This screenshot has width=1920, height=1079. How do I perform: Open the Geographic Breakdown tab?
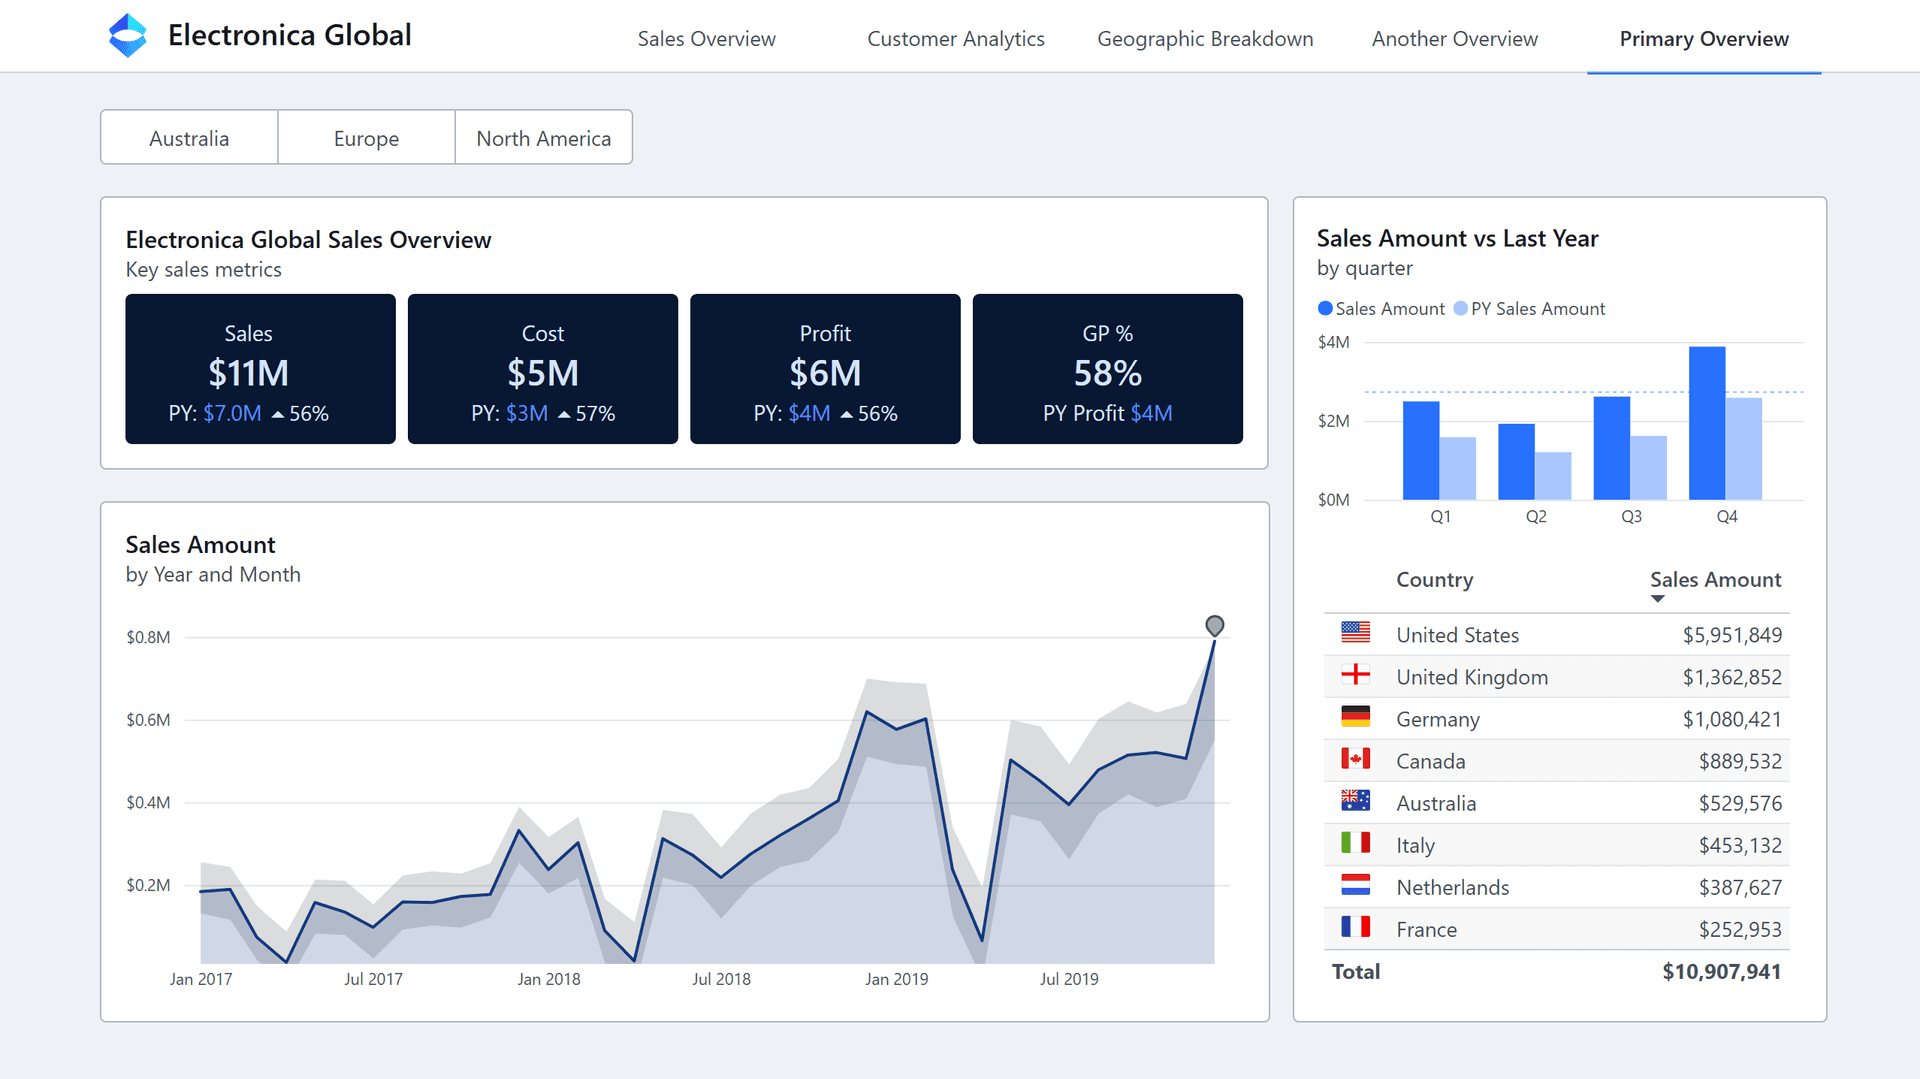1205,38
